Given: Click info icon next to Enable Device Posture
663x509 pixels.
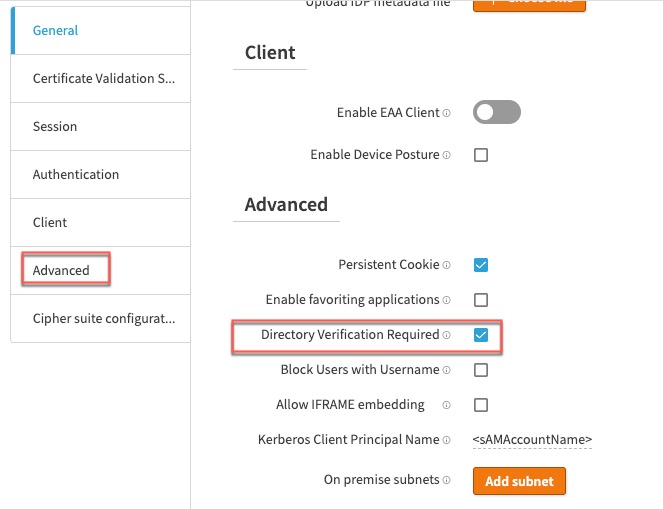Looking at the screenshot, I should [446, 156].
